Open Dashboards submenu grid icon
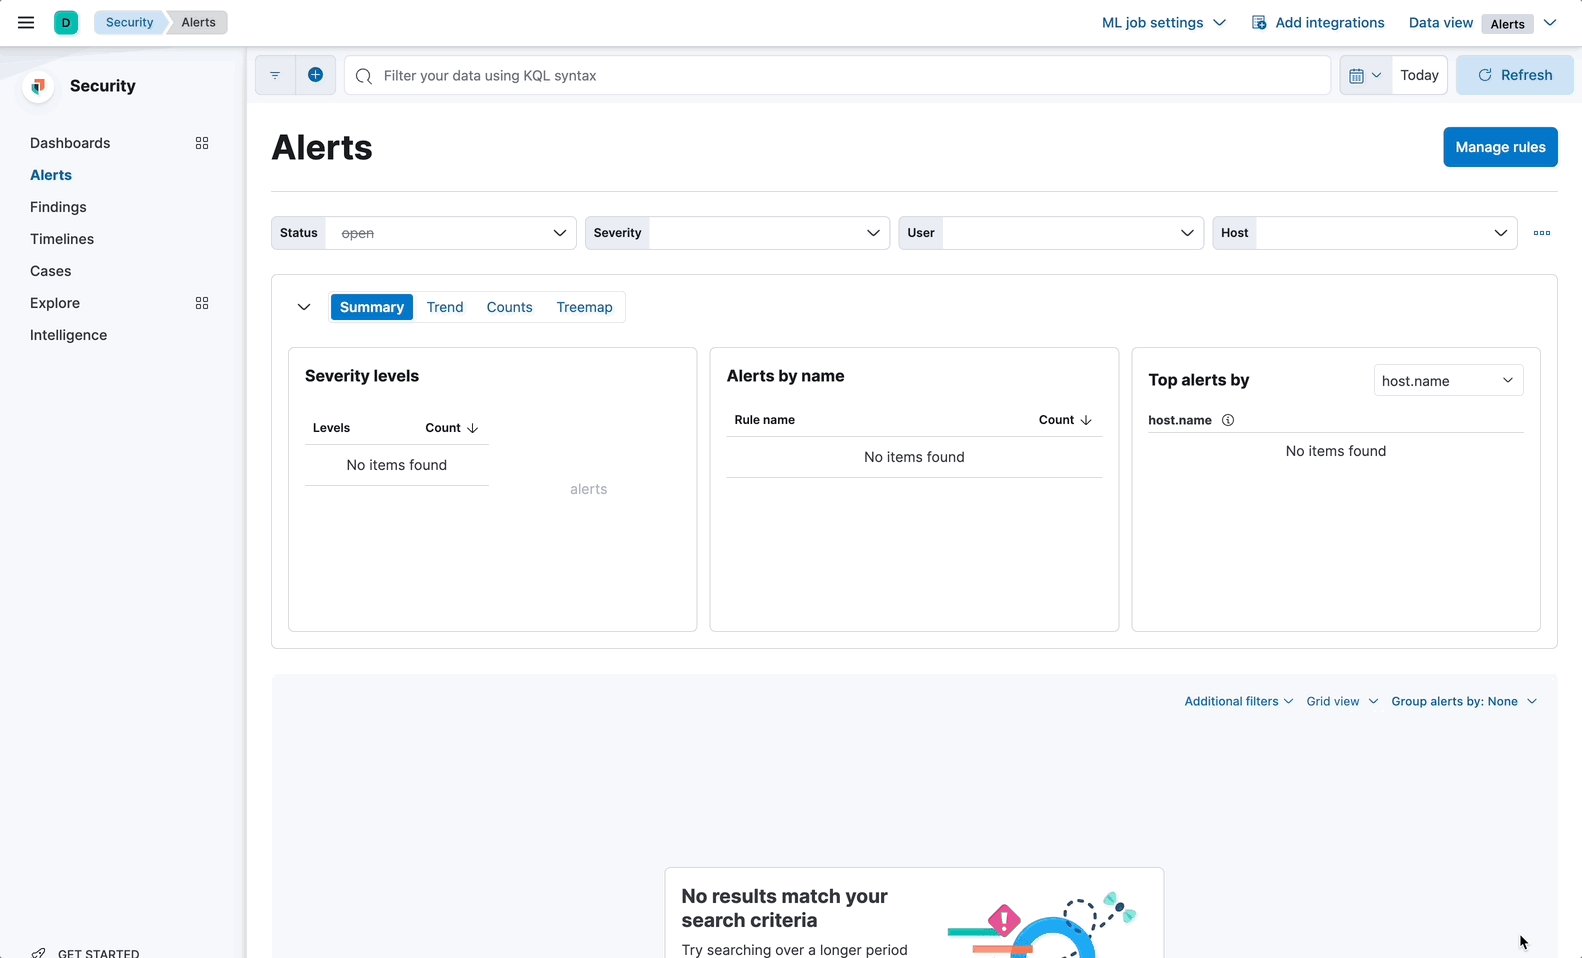Screen dimensions: 1582x958 click(202, 143)
